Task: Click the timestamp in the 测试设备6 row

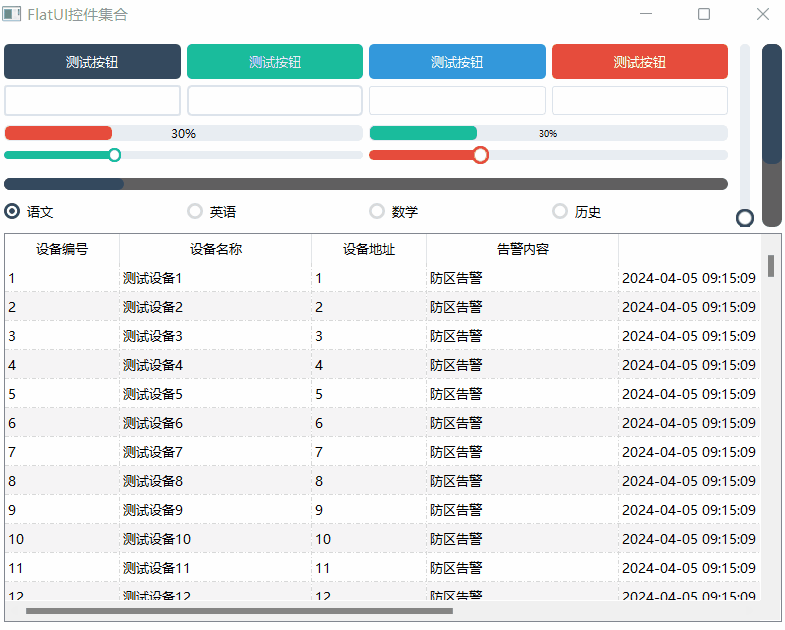Action: click(x=689, y=423)
